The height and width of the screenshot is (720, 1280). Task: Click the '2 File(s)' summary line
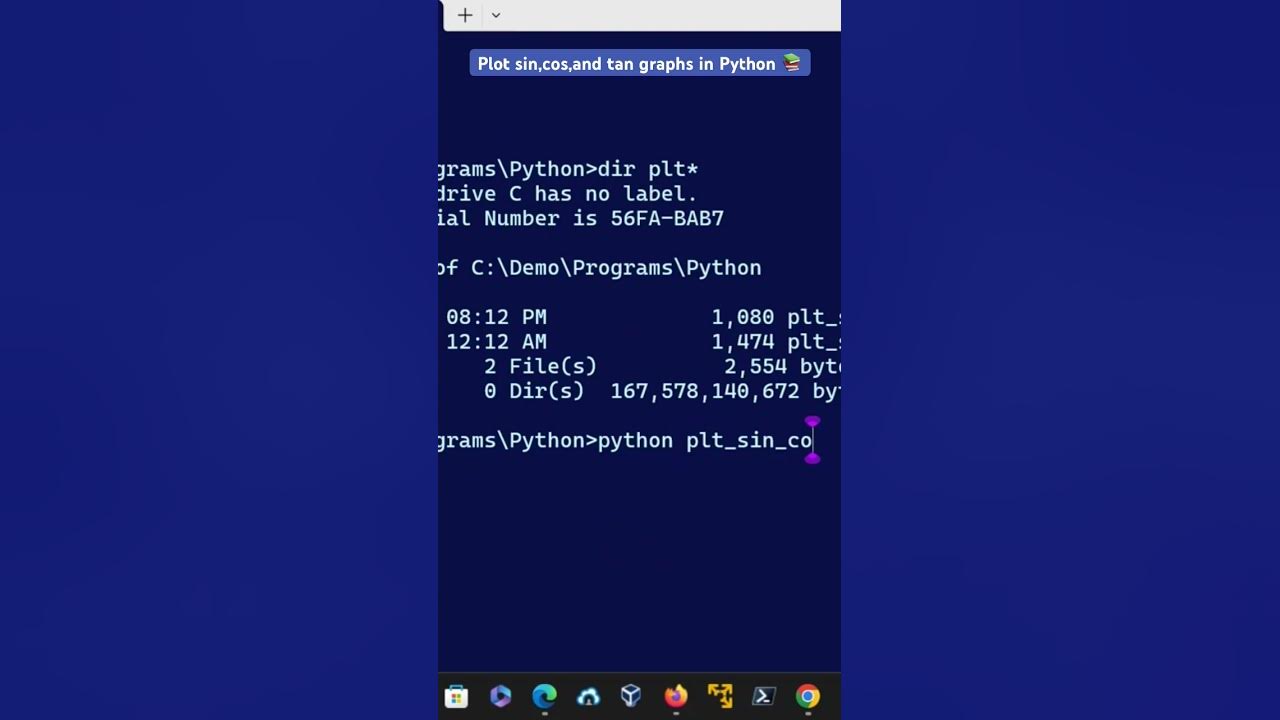(661, 367)
